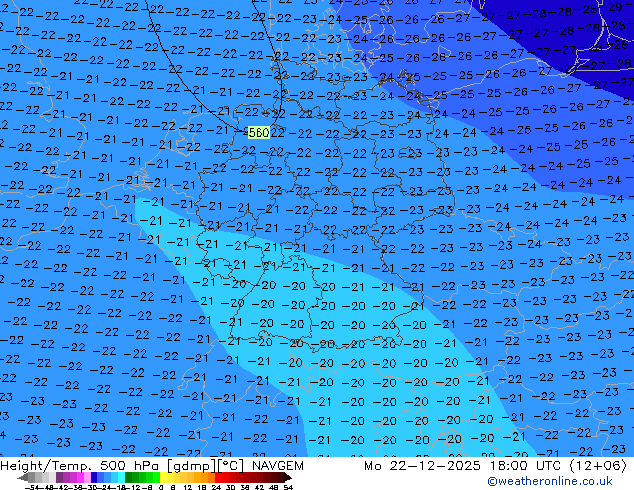Click the '[gdmp][°C]' units label

[x=205, y=466]
